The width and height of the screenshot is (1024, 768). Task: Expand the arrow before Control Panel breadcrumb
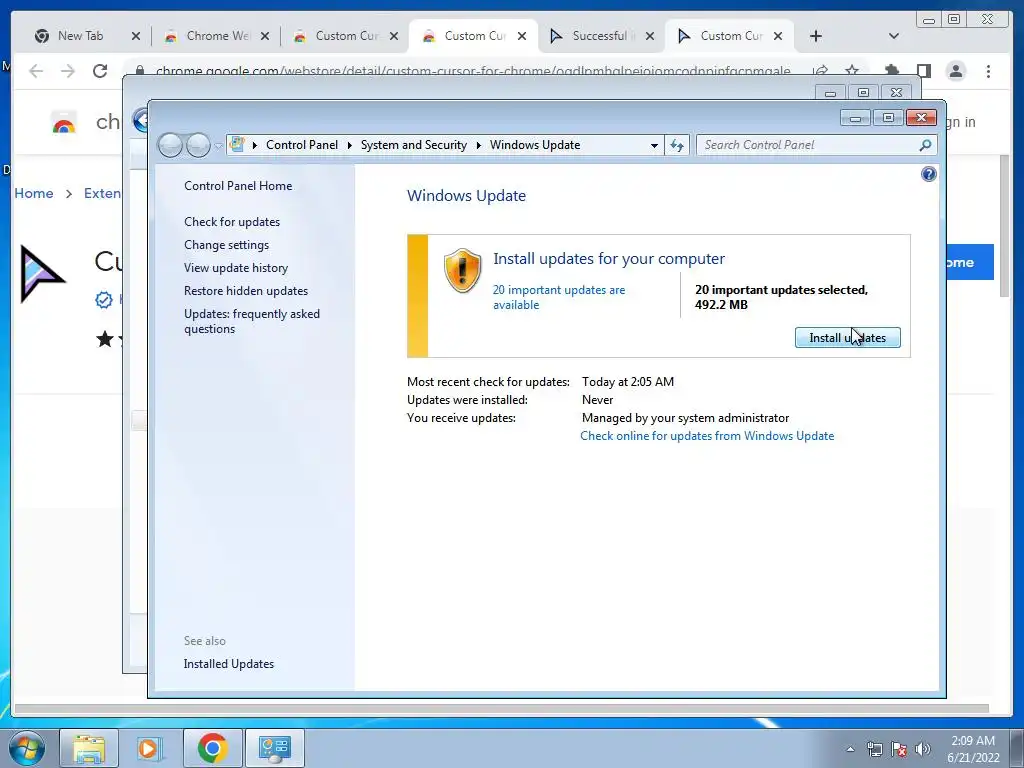(x=255, y=145)
